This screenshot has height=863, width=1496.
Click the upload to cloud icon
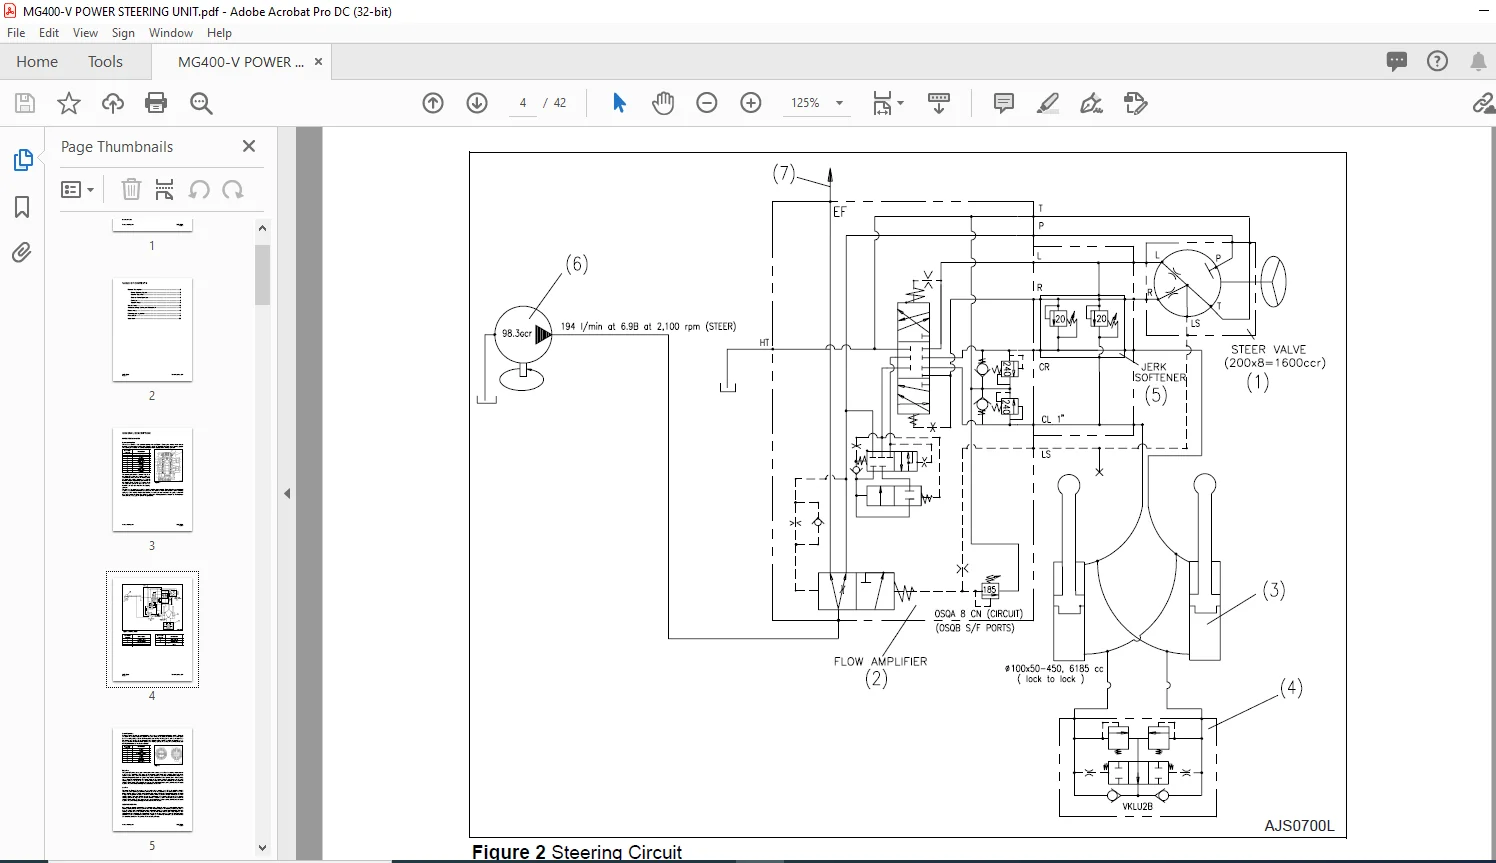click(x=113, y=103)
